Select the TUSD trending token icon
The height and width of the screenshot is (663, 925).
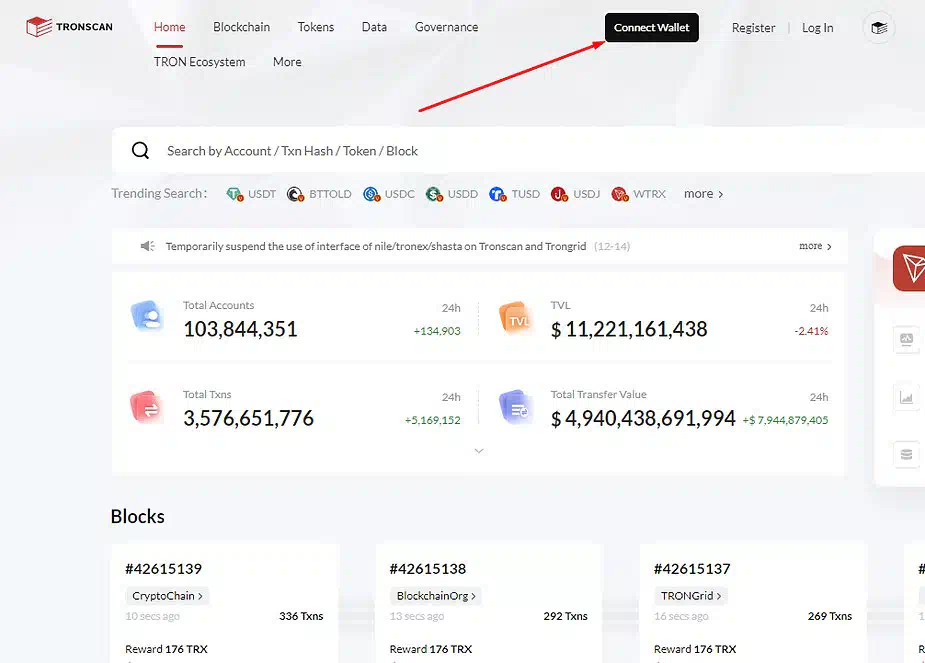coord(498,193)
